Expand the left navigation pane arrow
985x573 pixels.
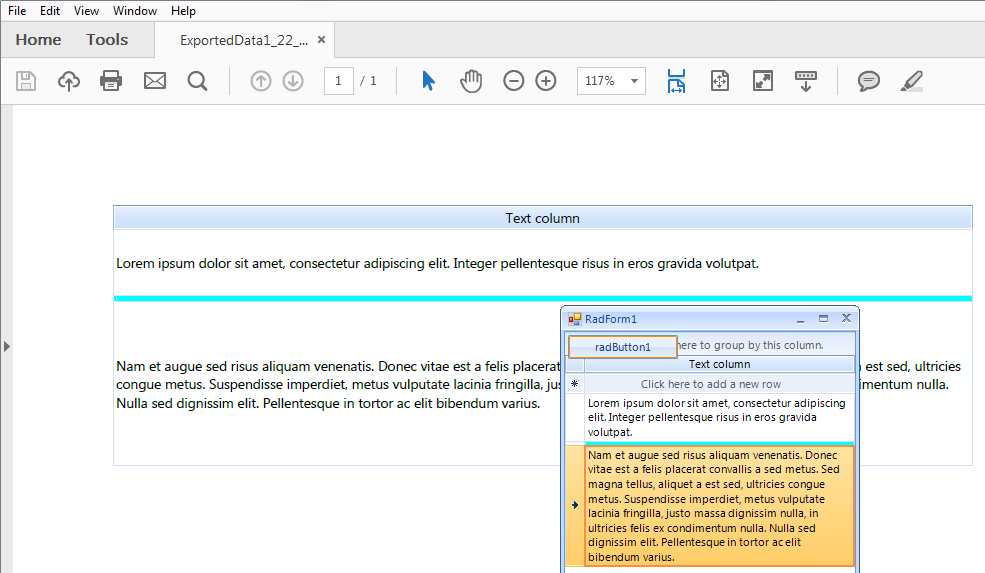(x=6, y=346)
